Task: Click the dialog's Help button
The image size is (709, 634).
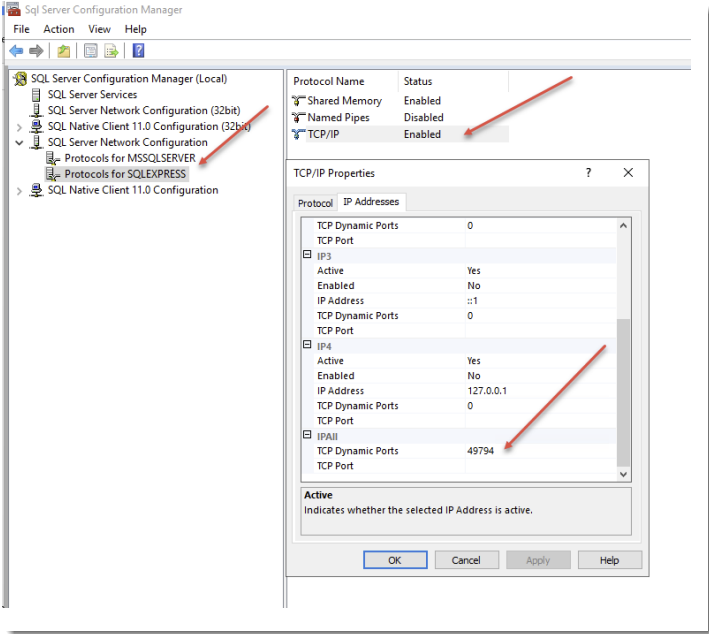Action: (610, 560)
